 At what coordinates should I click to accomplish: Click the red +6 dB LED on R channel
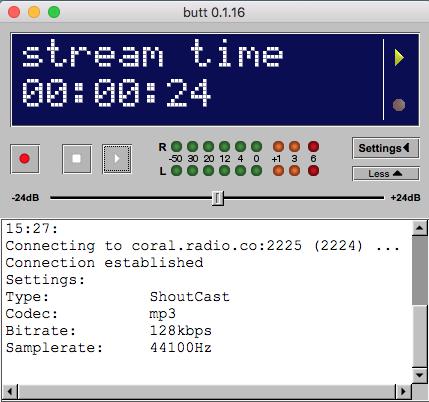point(313,146)
